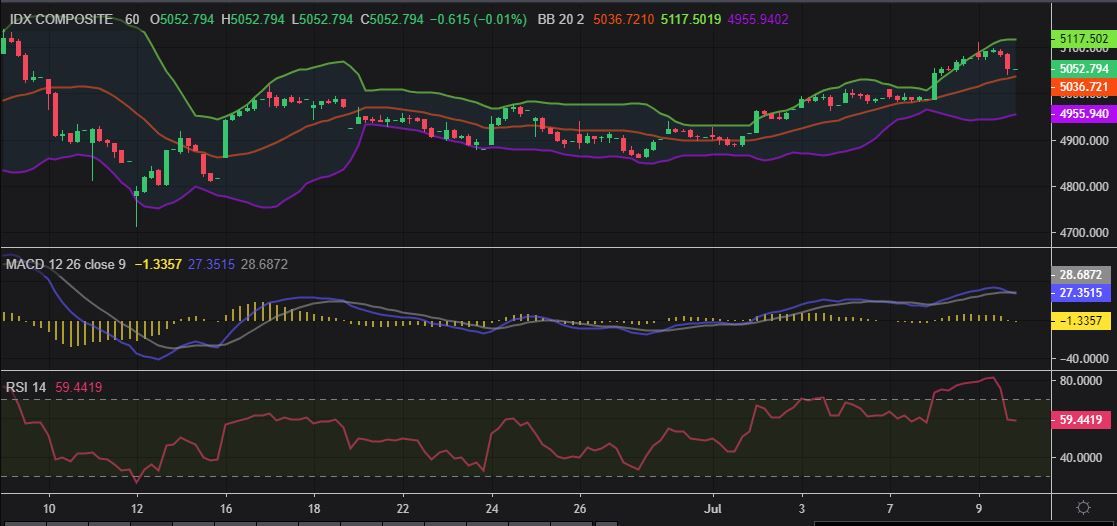1117x526 pixels.
Task: Click date 22 on the time axis
Action: click(x=403, y=507)
